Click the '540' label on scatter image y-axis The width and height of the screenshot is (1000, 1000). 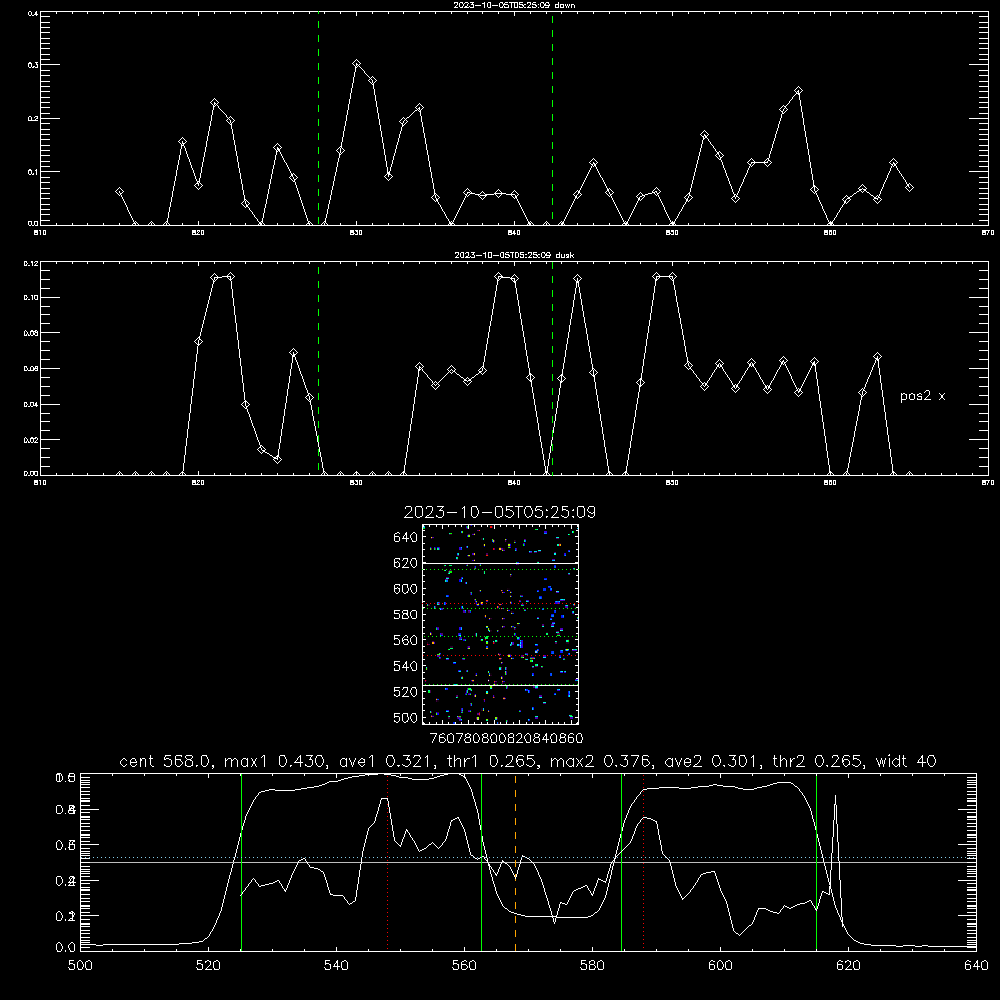pyautogui.click(x=406, y=666)
